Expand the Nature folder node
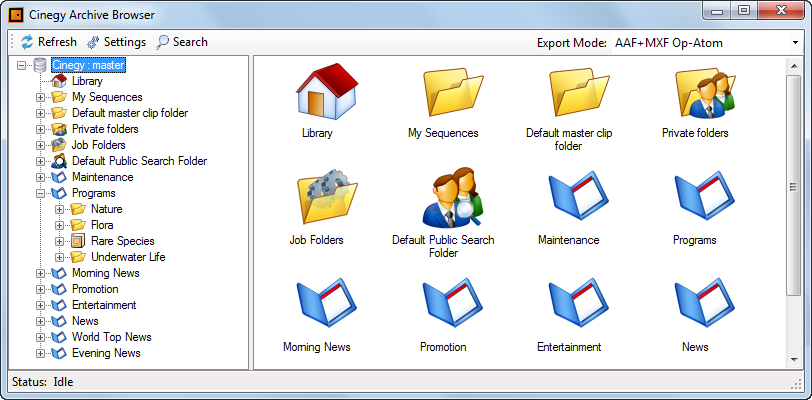812x400 pixels. pos(60,210)
